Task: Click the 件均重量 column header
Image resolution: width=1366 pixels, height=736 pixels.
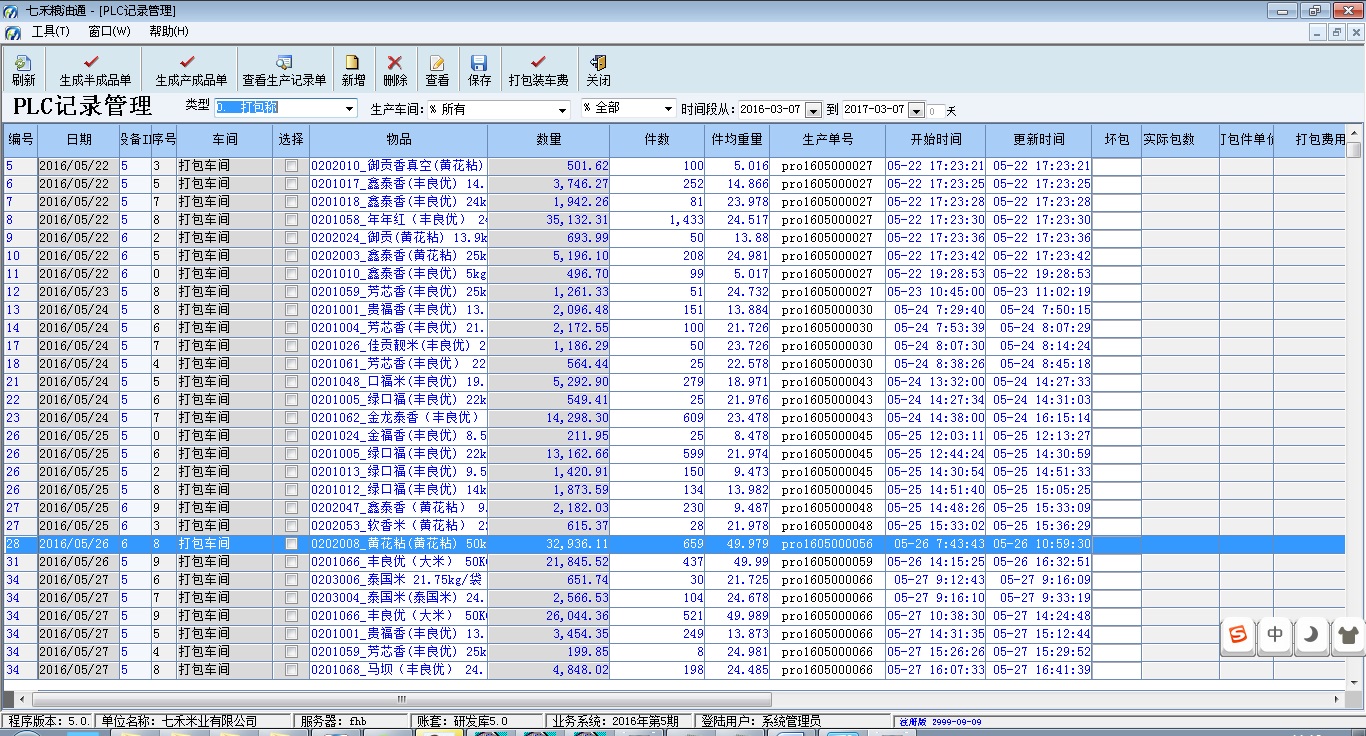Action: [x=738, y=140]
